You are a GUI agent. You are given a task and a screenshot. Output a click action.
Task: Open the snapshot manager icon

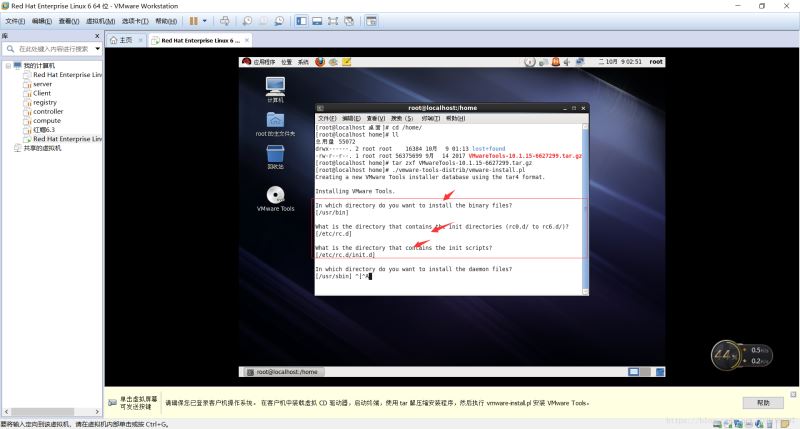tap(279, 20)
